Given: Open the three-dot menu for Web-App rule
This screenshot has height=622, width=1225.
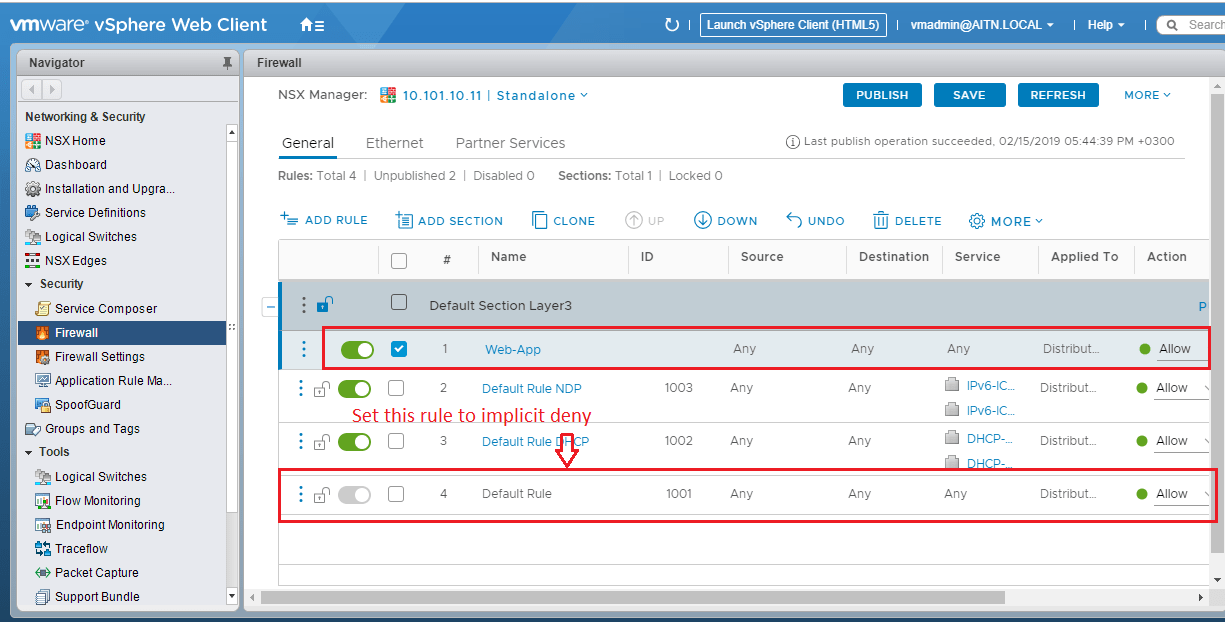Looking at the screenshot, I should 305,349.
